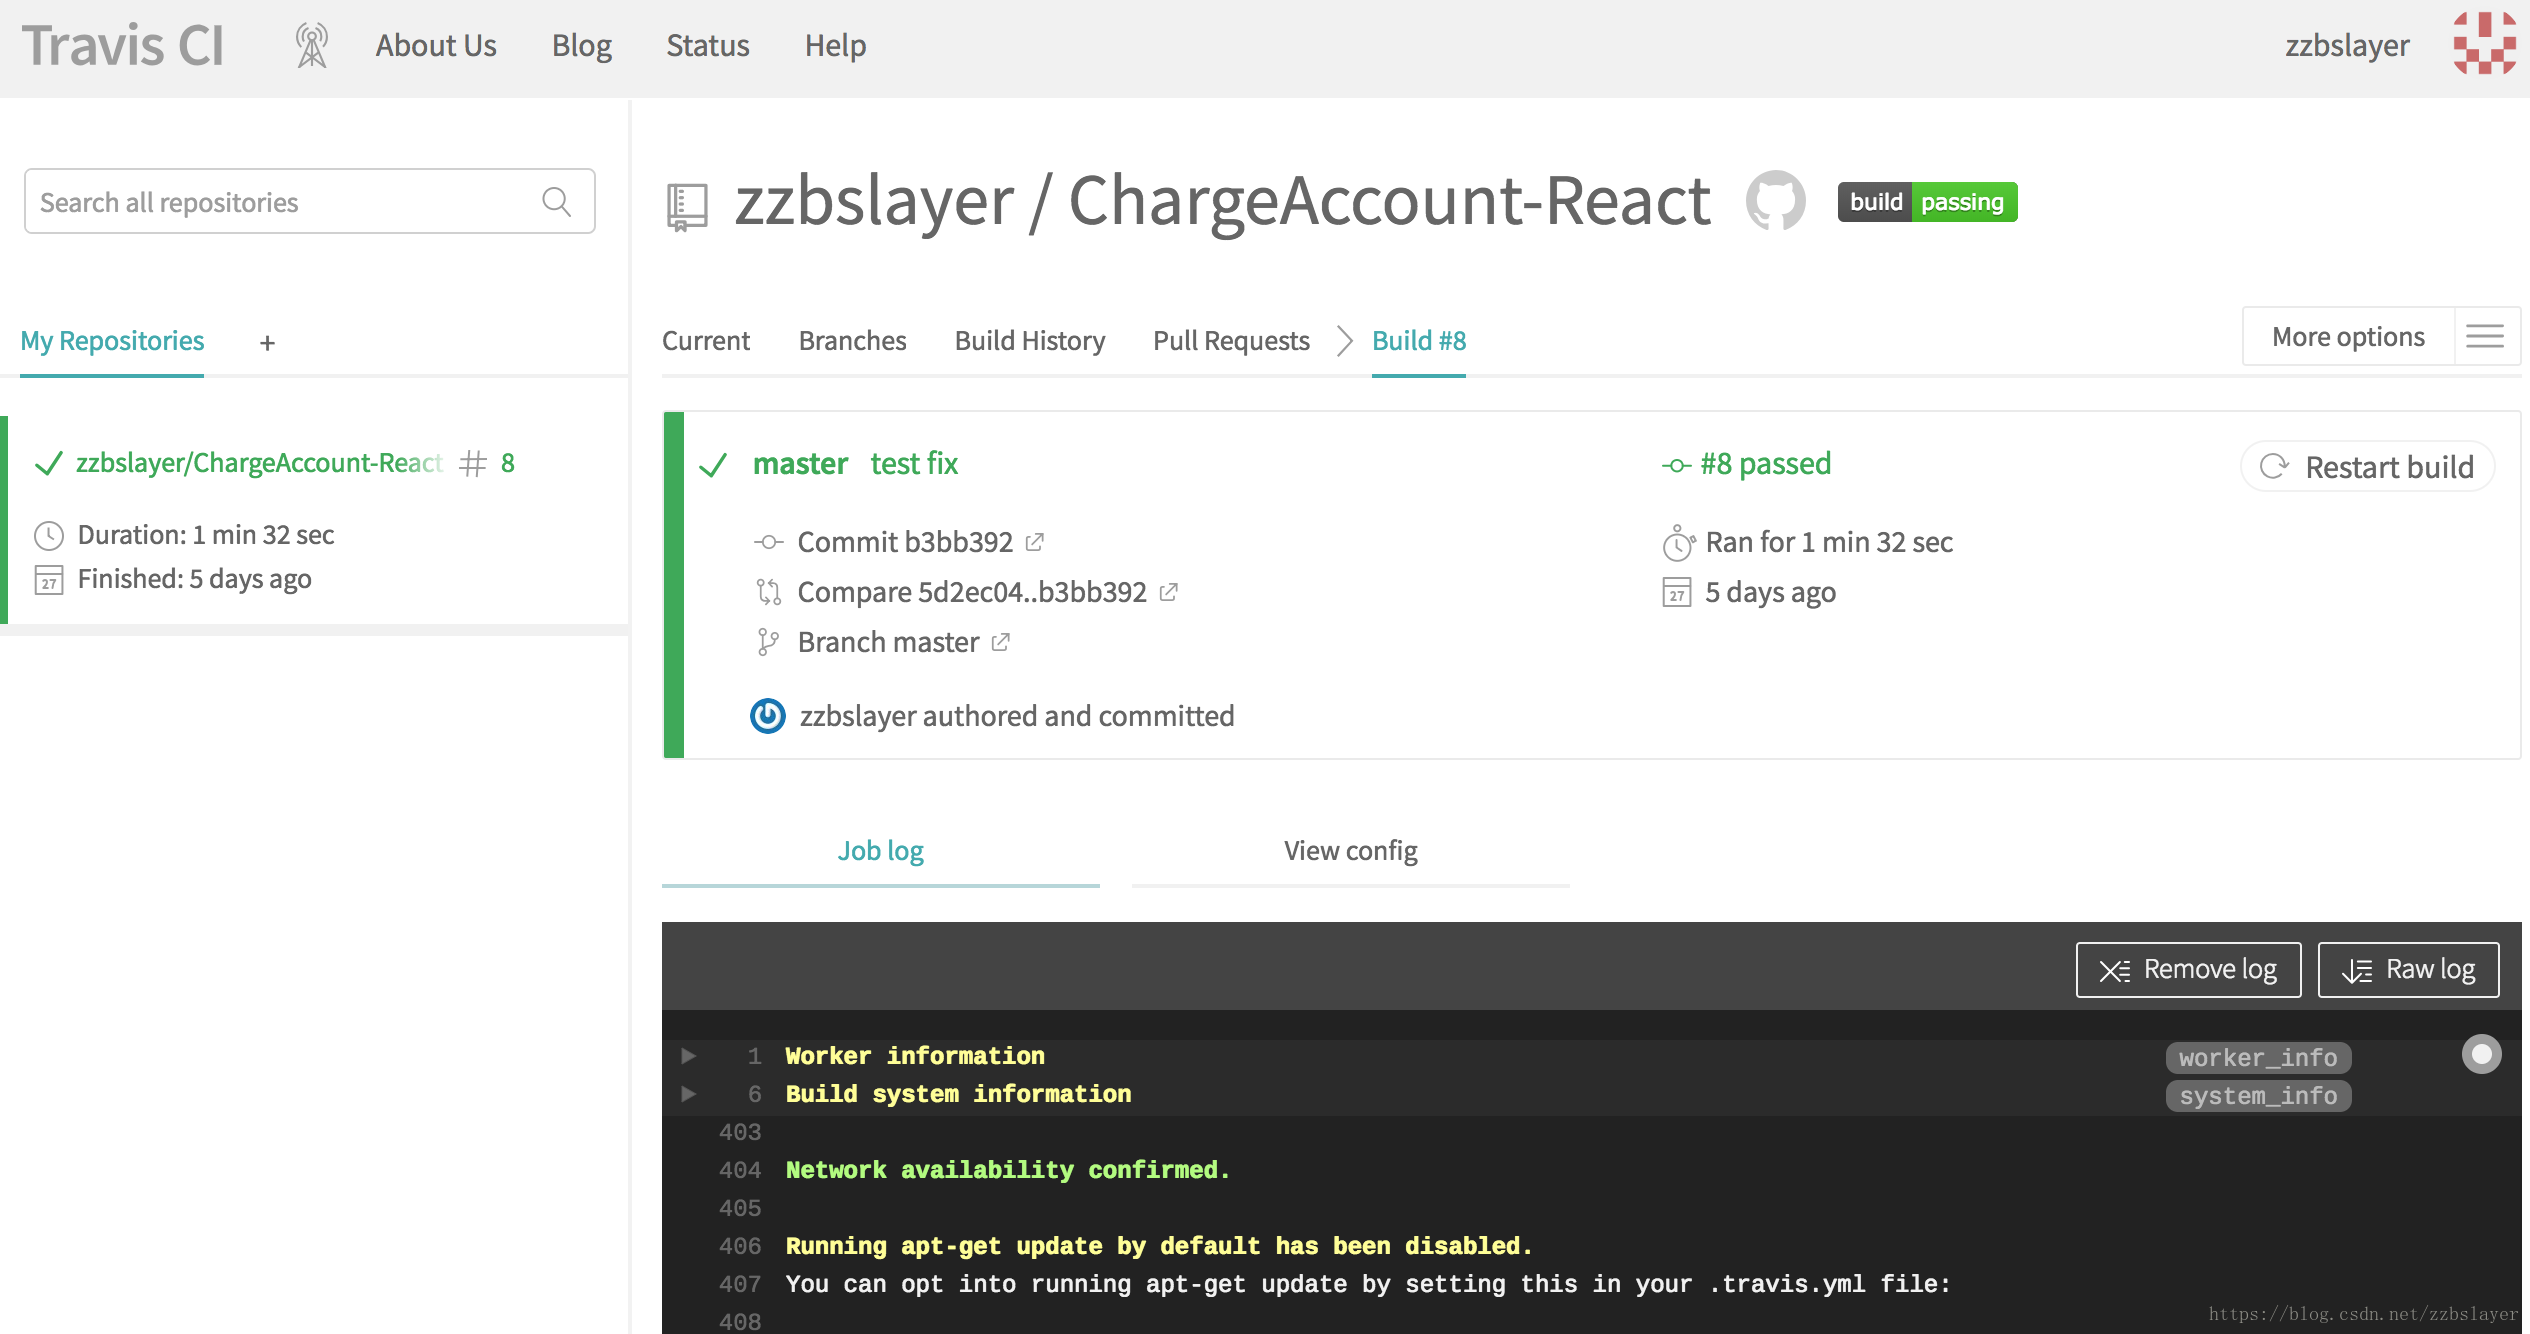
Task: Click the search magnifier icon
Action: pos(557,202)
